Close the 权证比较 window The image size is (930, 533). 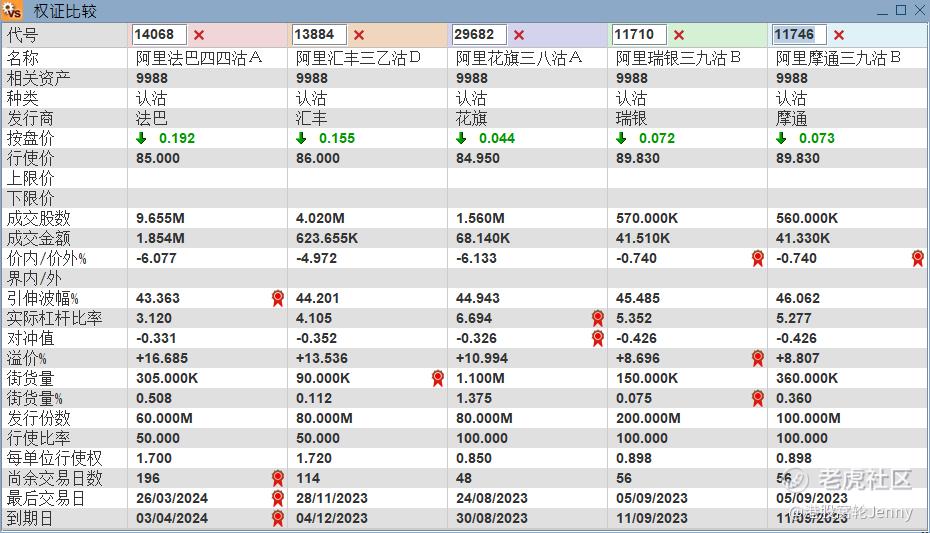(919, 11)
